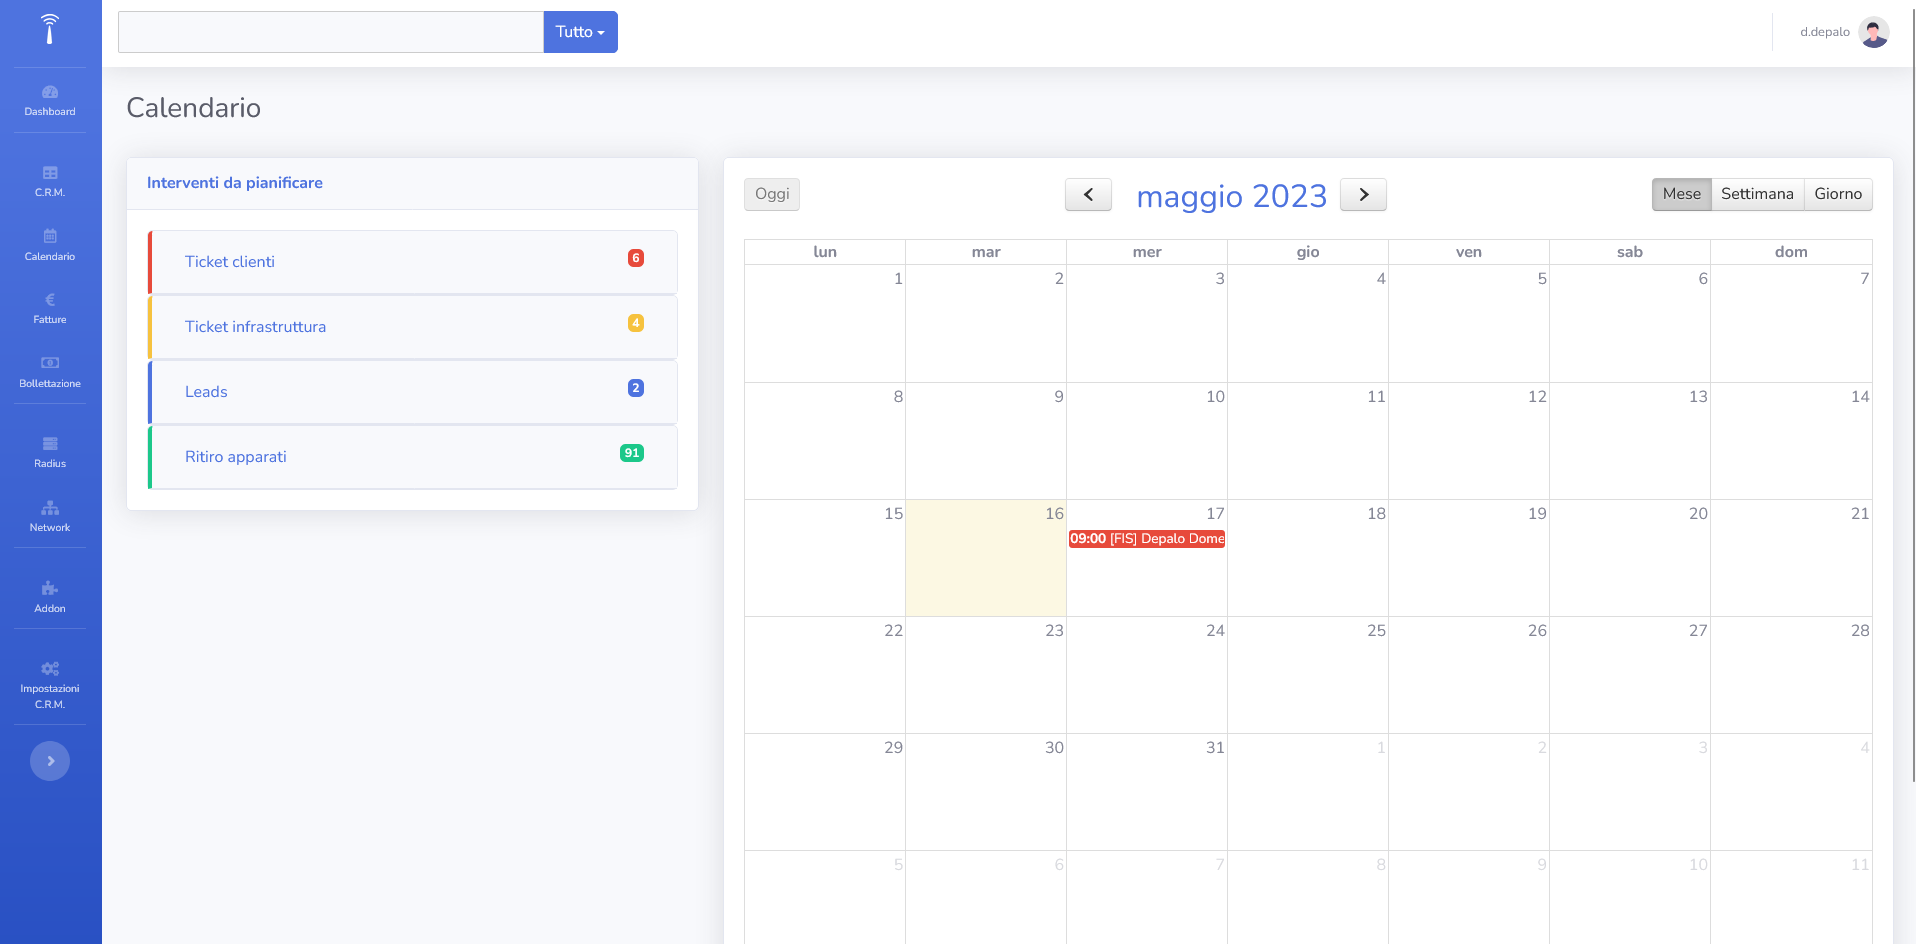Open the Ticket clienti list
1916x944 pixels.
[413, 262]
